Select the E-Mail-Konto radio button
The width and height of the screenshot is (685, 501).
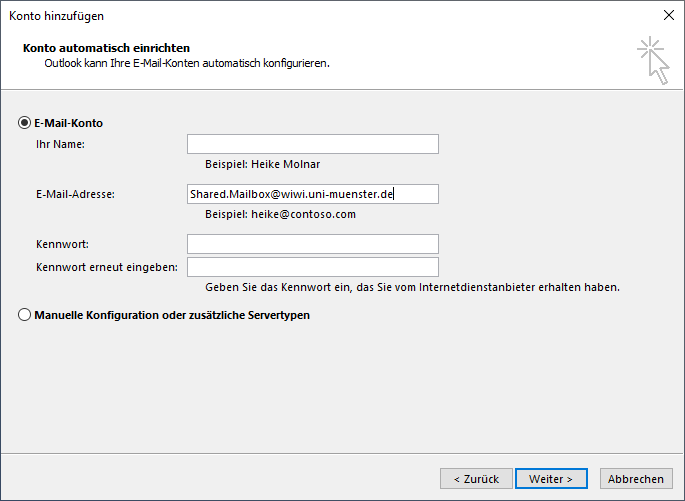(25, 123)
